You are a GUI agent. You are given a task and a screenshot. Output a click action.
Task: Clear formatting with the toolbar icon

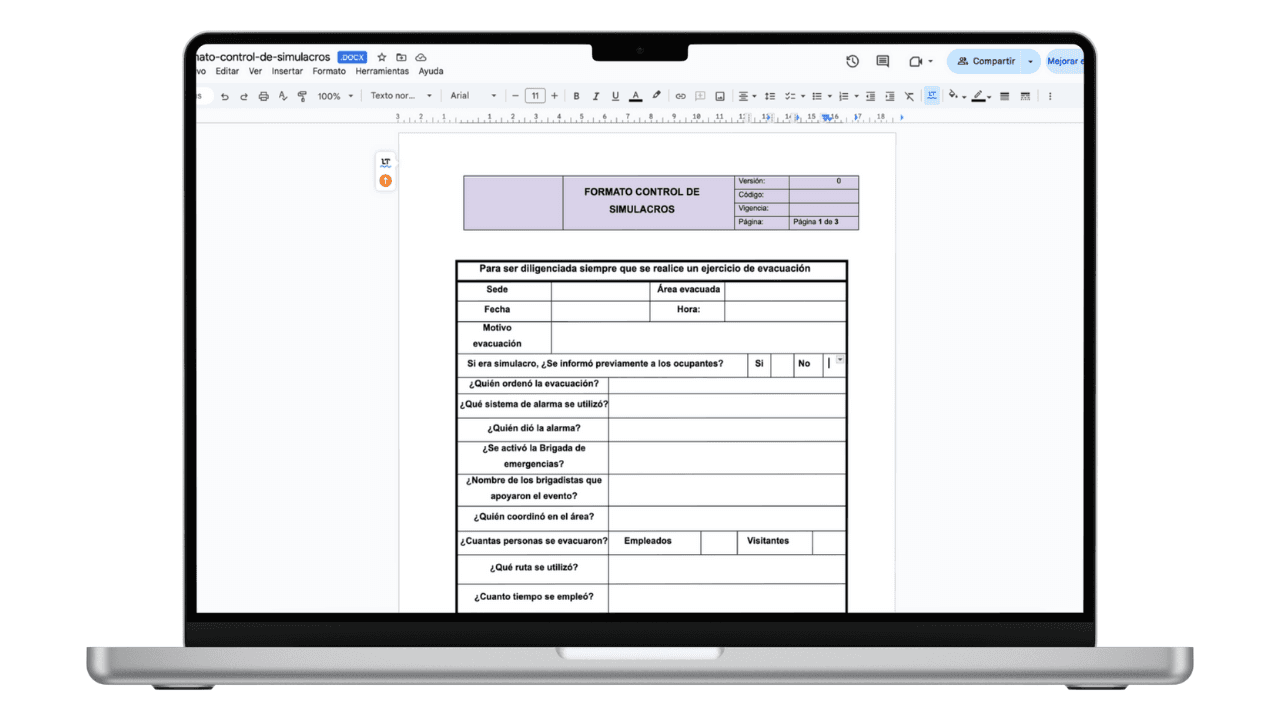click(910, 95)
